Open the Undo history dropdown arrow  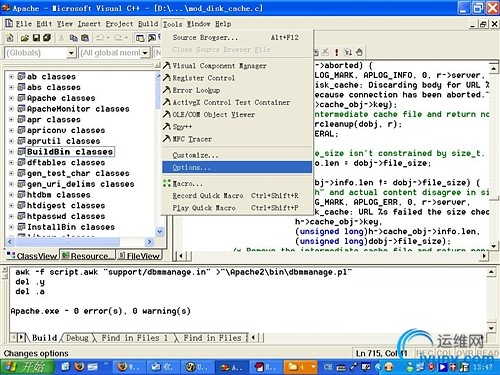(108, 38)
